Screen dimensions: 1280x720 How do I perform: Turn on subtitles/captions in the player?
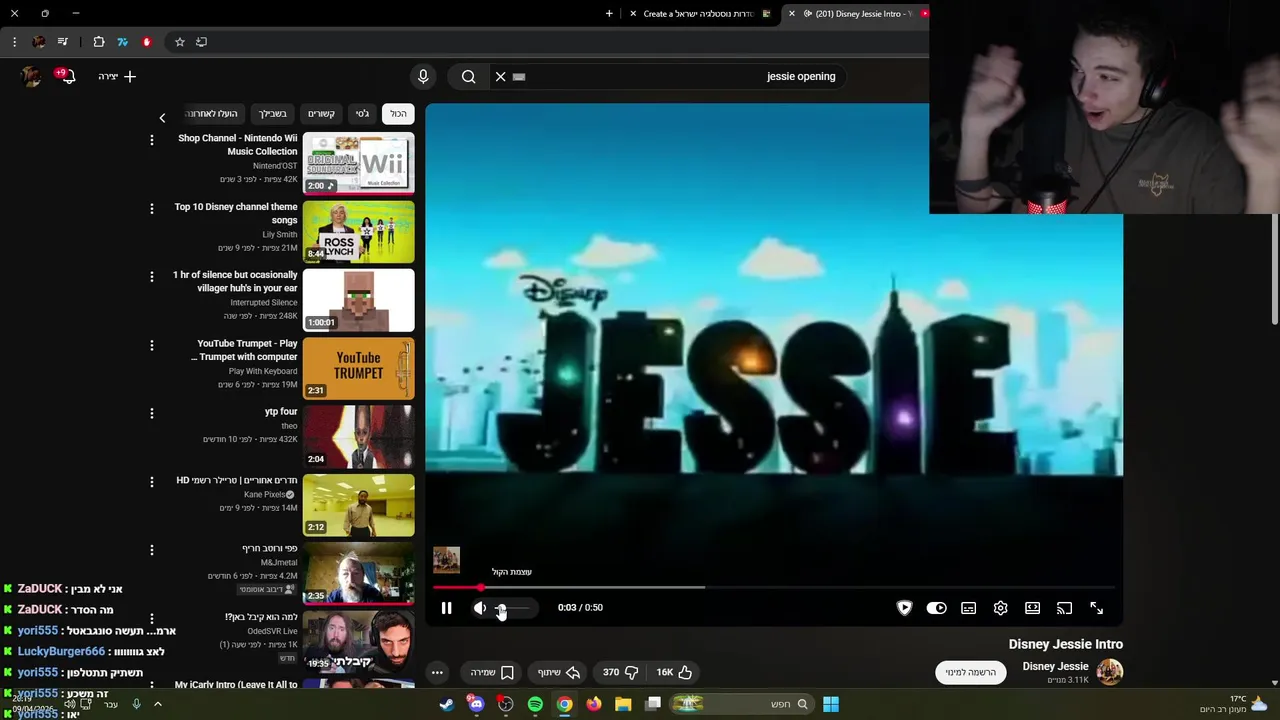(968, 608)
